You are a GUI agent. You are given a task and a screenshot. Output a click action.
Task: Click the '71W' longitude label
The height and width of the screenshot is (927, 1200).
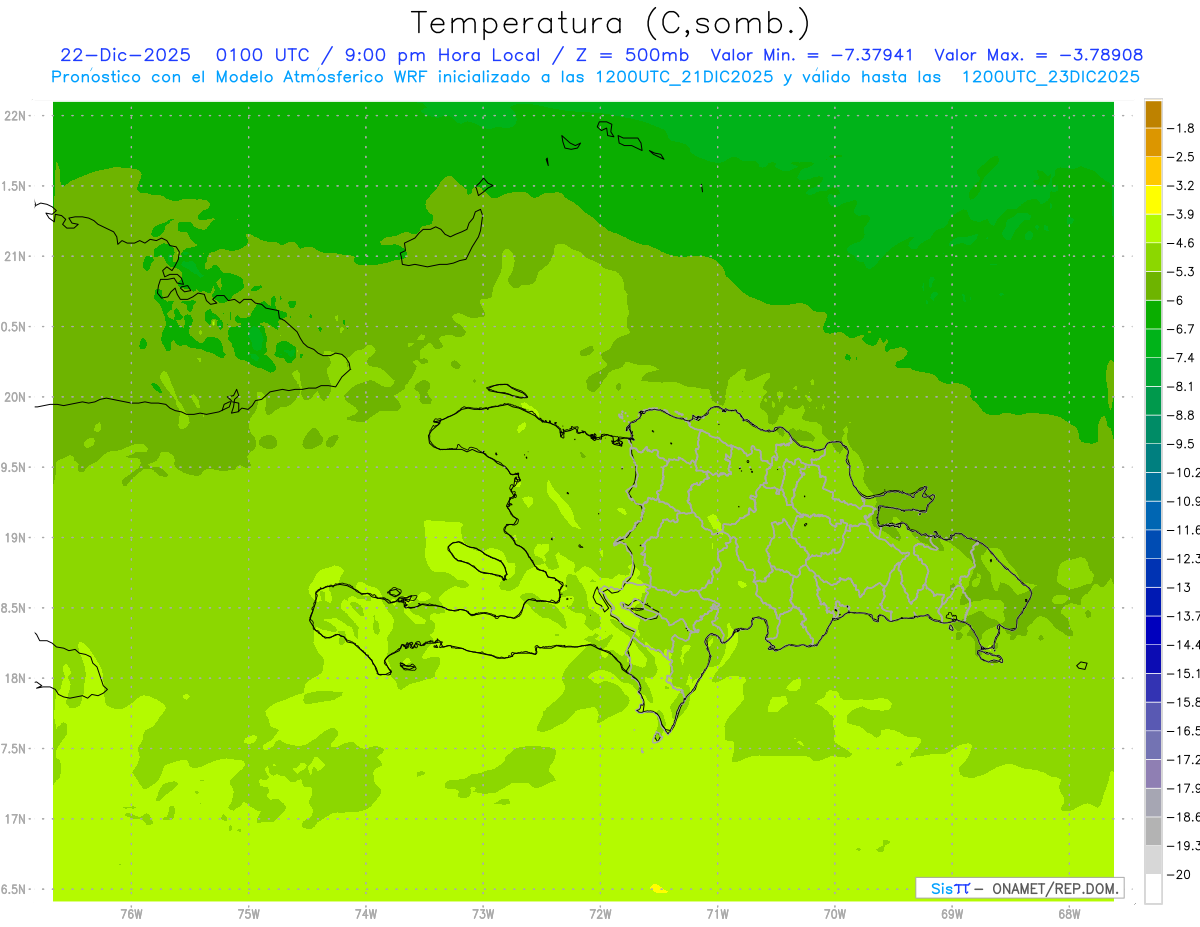pyautogui.click(x=717, y=914)
